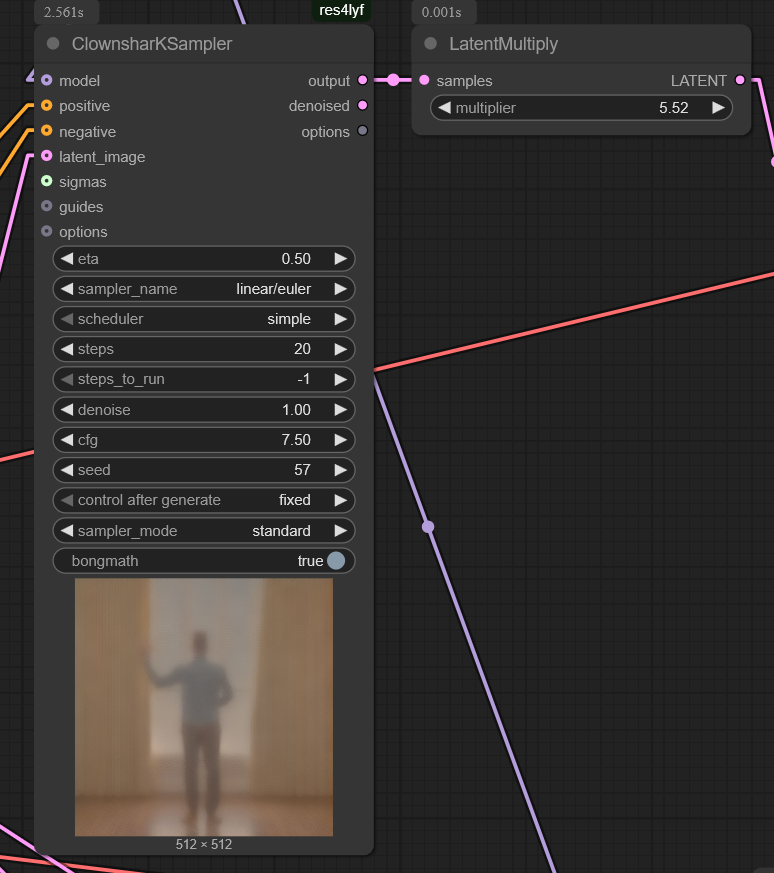The image size is (774, 873).
Task: Decrease the cfg value with left arrow
Action: tap(67, 440)
